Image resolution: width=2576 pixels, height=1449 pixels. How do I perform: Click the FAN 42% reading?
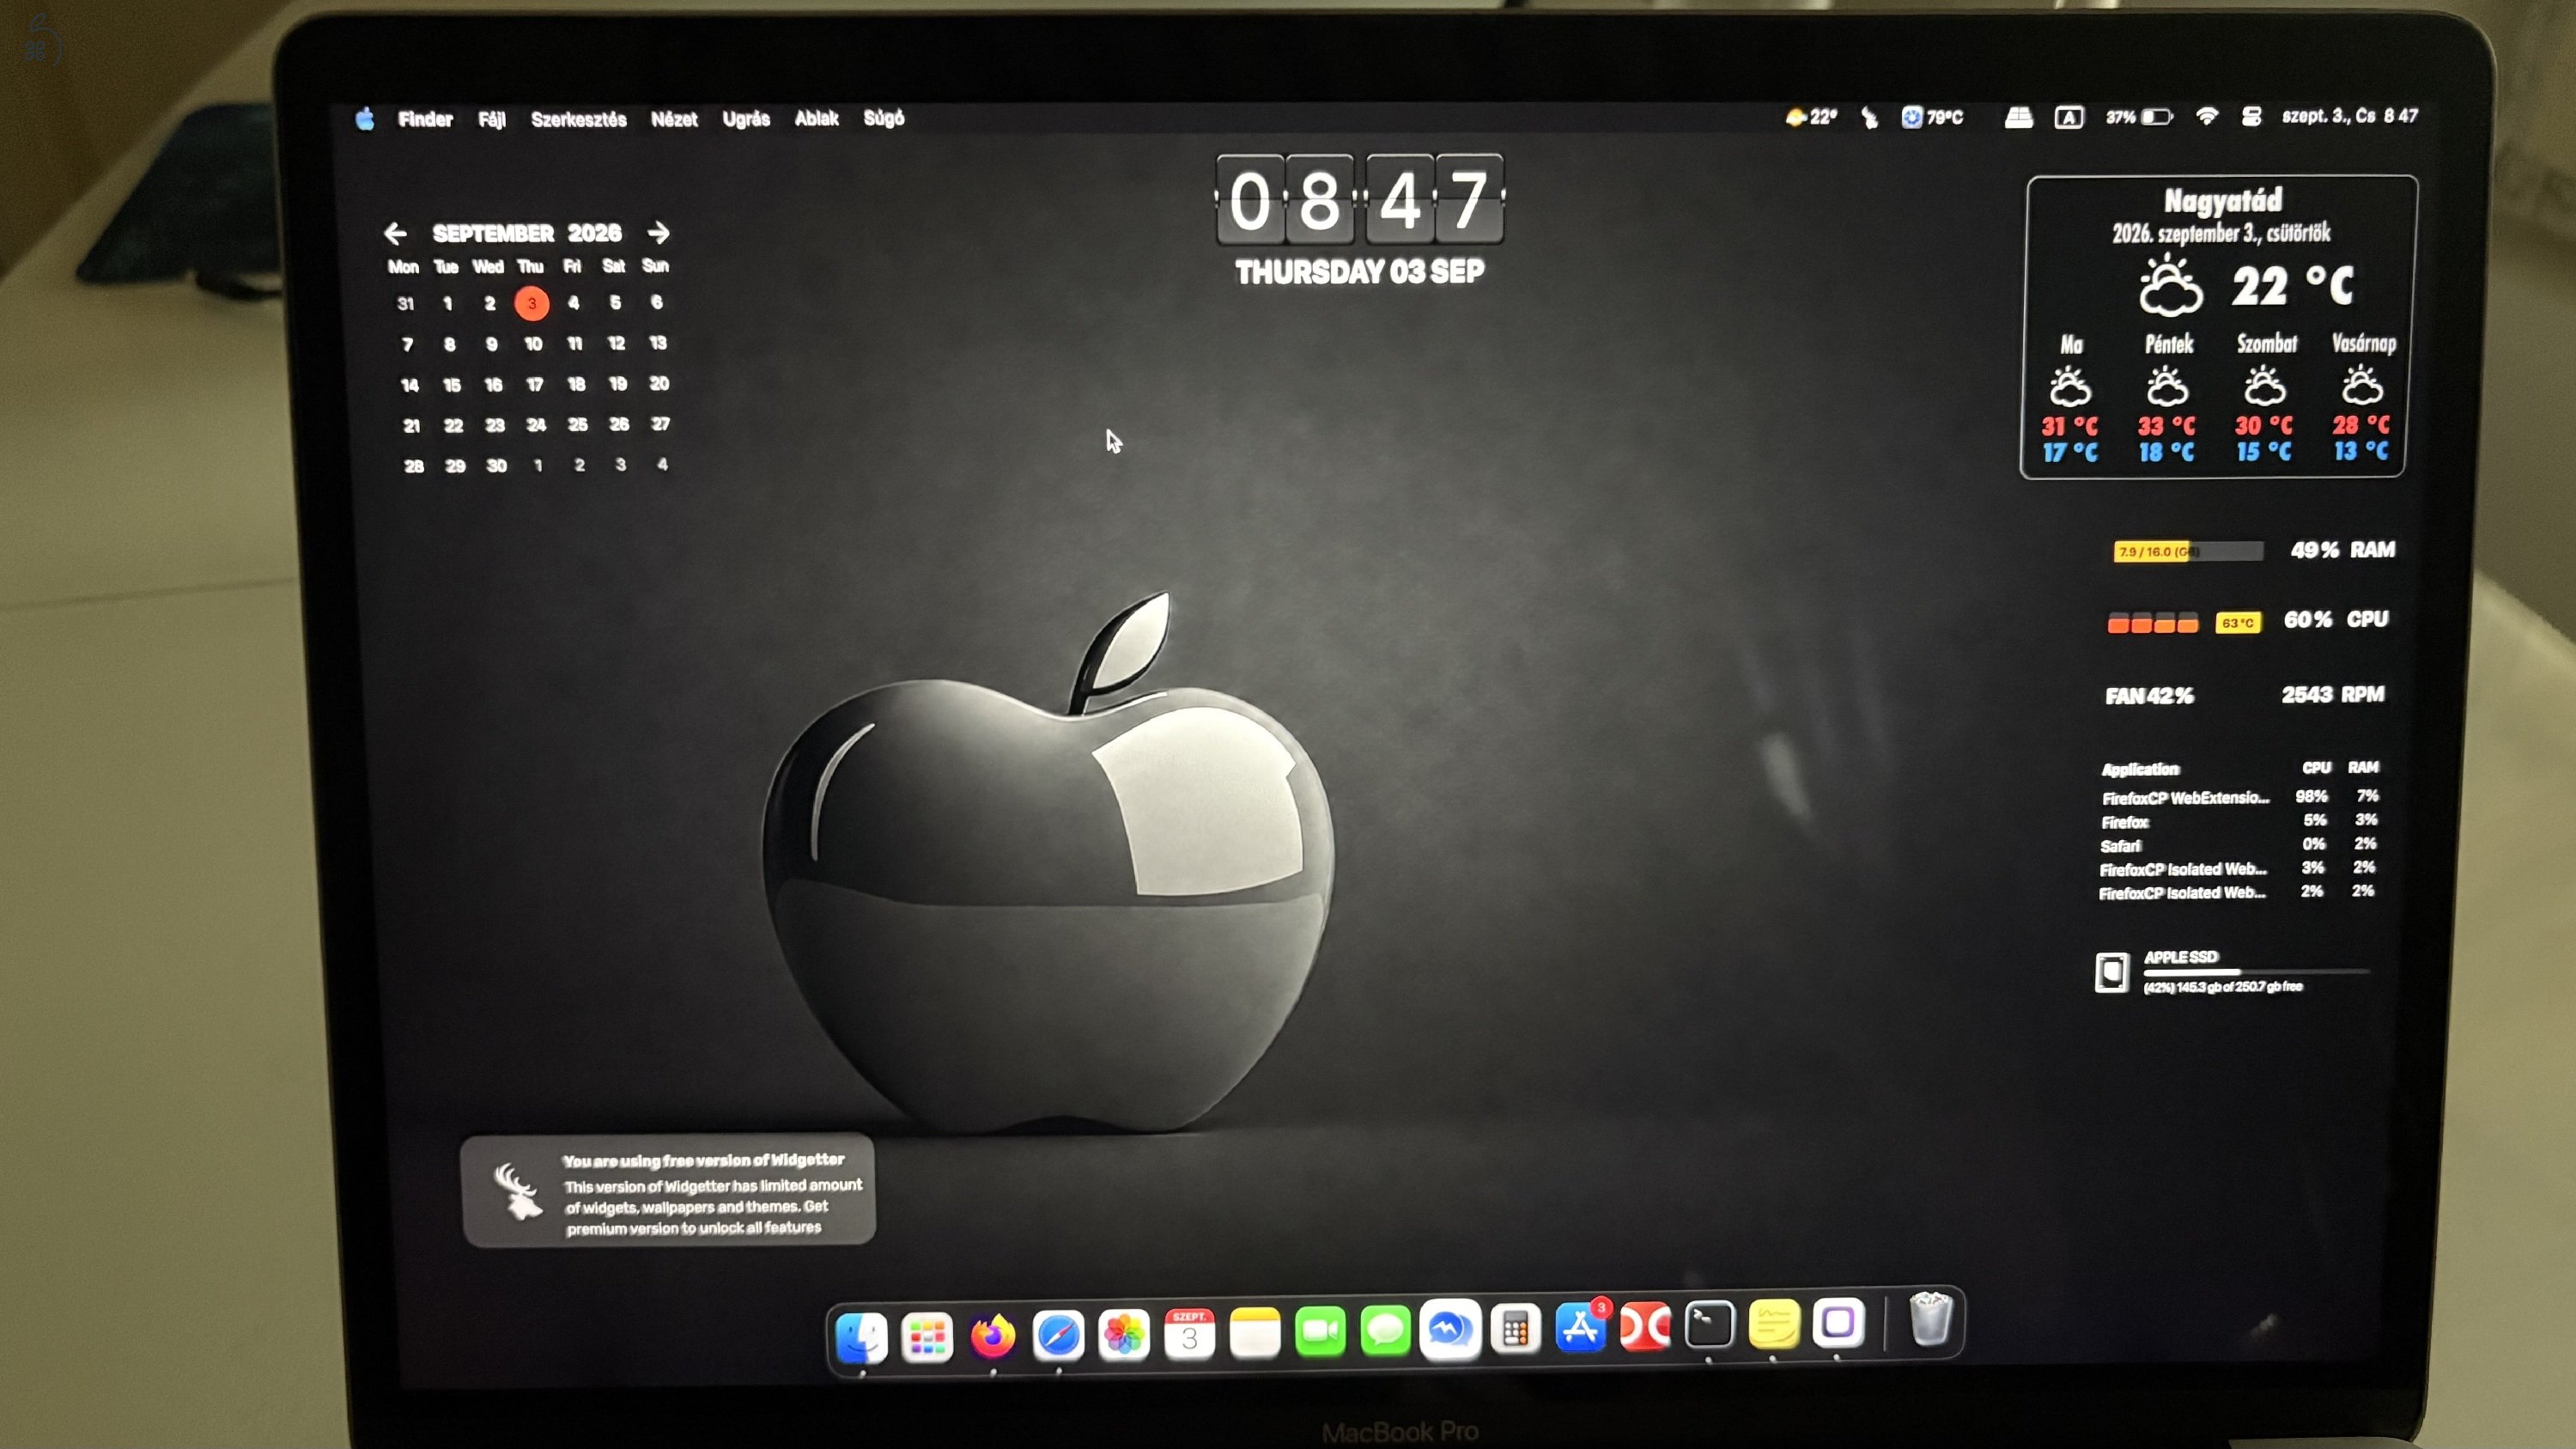point(2149,696)
